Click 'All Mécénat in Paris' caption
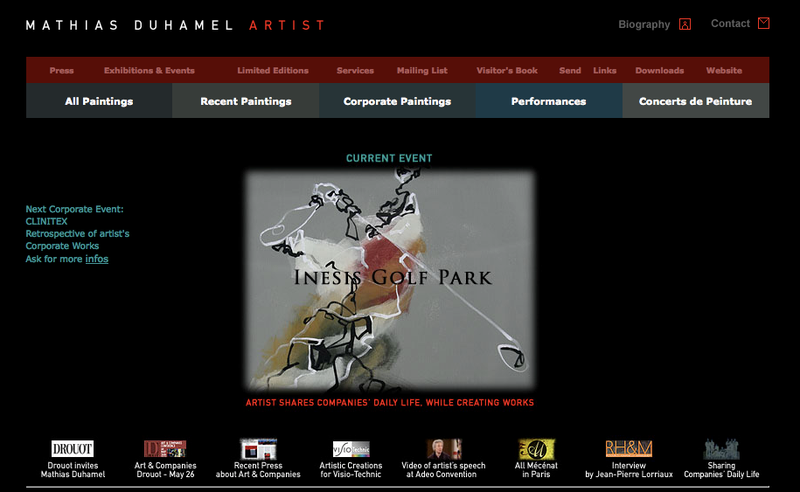800x492 pixels. click(x=536, y=470)
